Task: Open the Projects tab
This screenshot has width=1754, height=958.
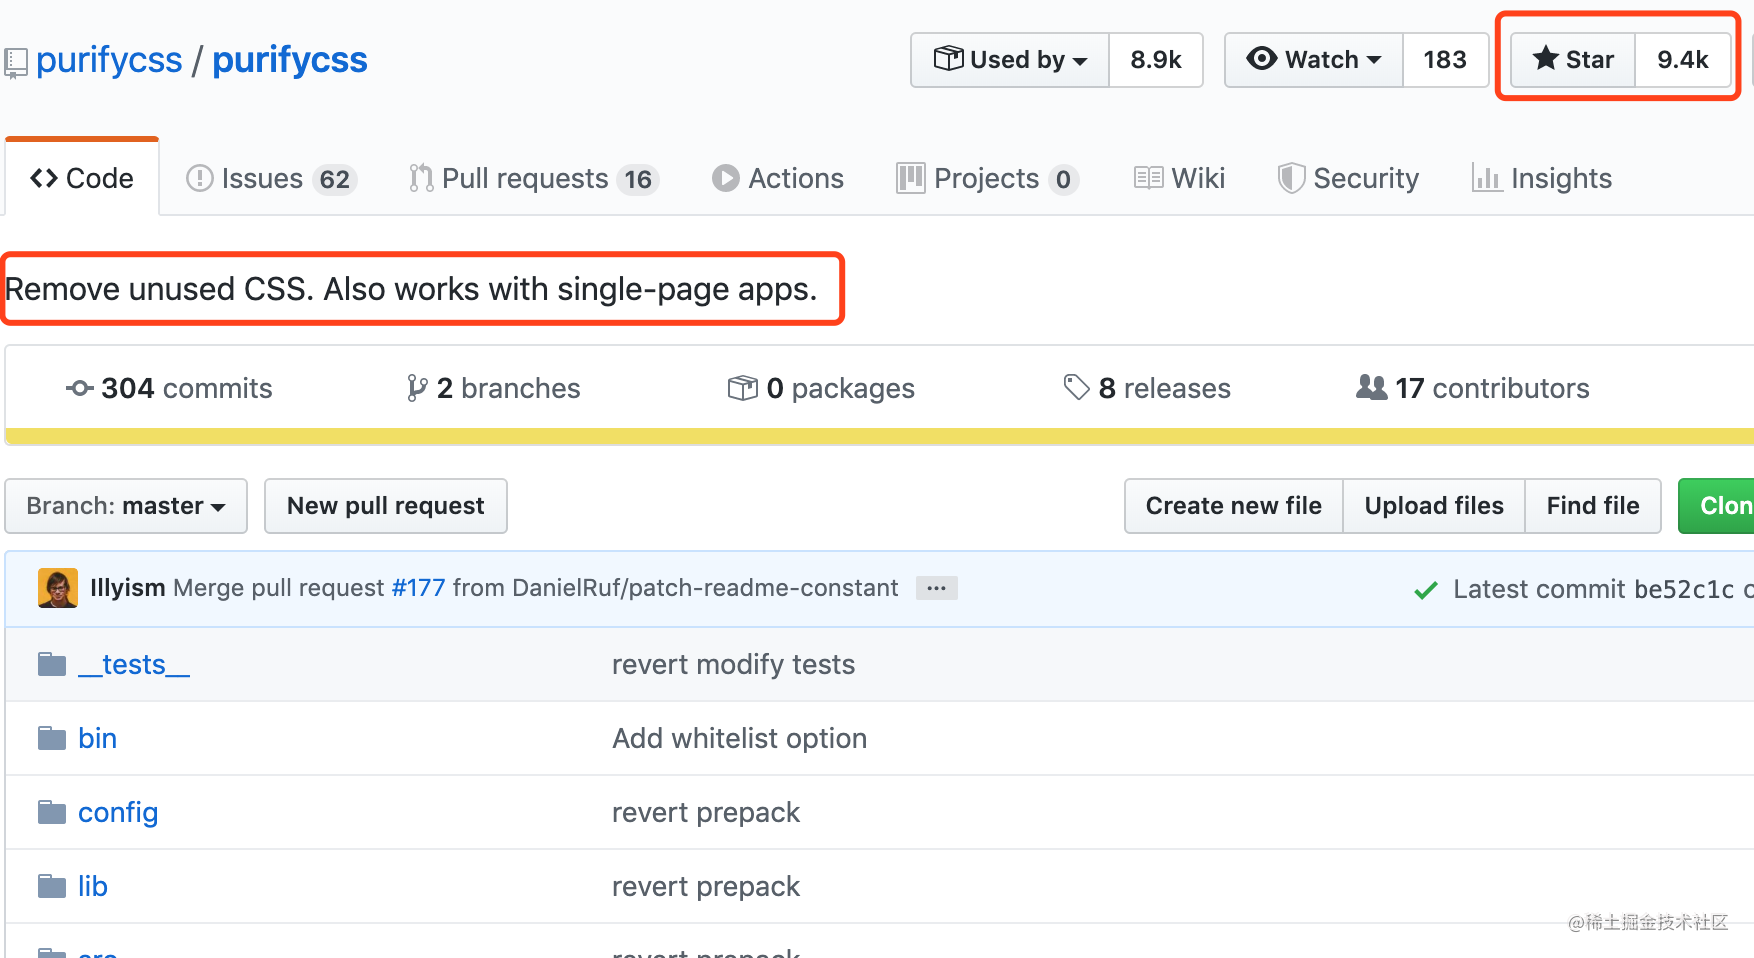Action: [x=987, y=179]
